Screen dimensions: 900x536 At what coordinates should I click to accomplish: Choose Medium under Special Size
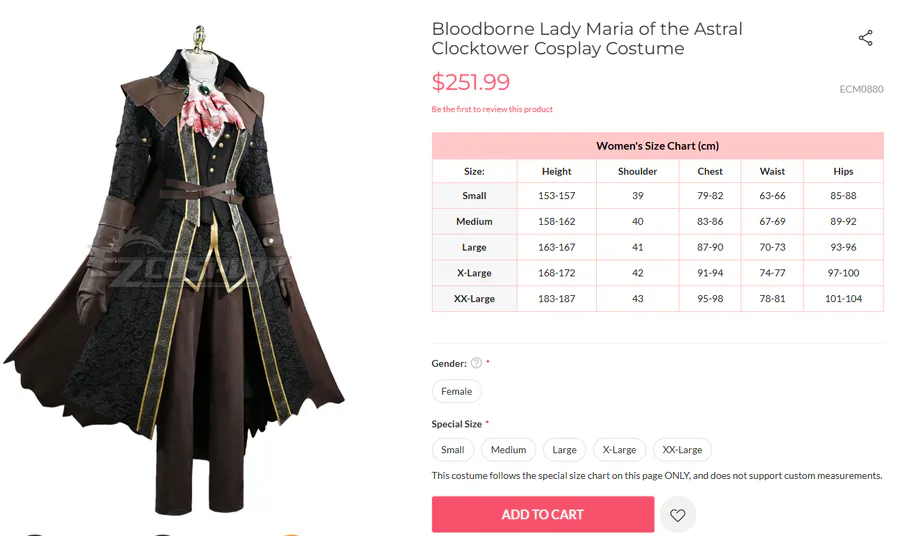(508, 450)
